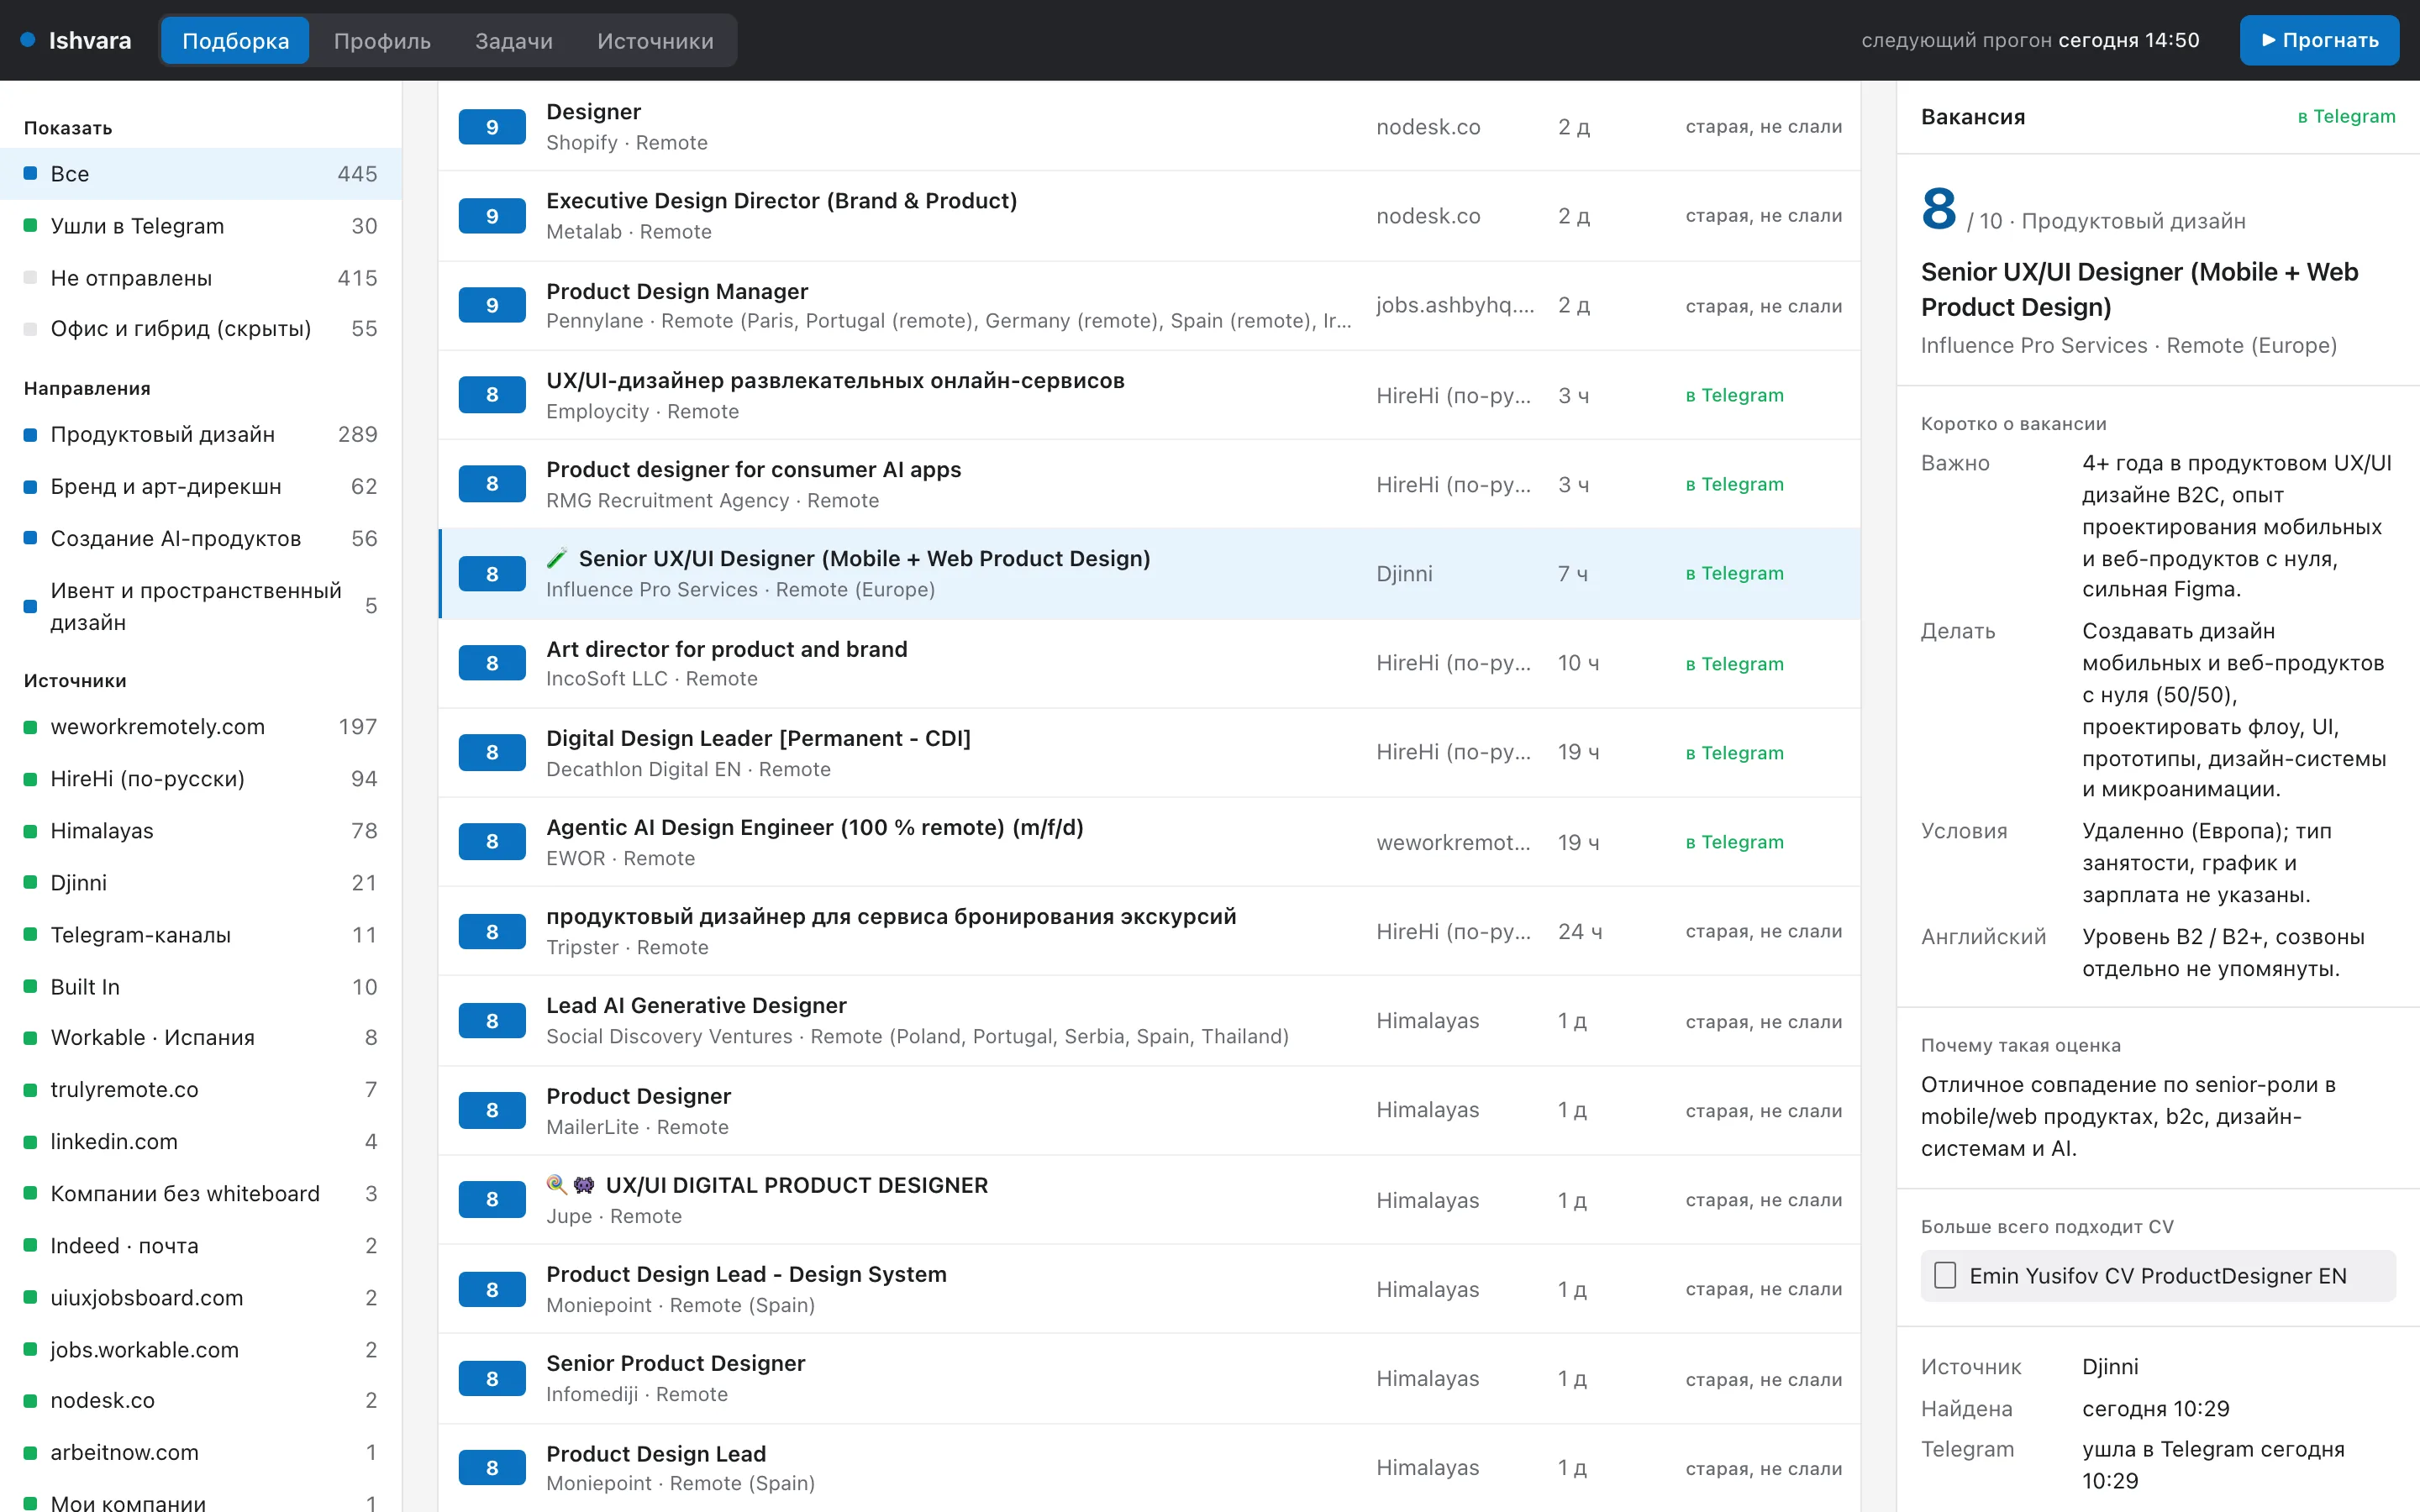Filter by Продуктовый дизайн direction
Viewport: 2420px width, 1512px height.
click(x=200, y=434)
